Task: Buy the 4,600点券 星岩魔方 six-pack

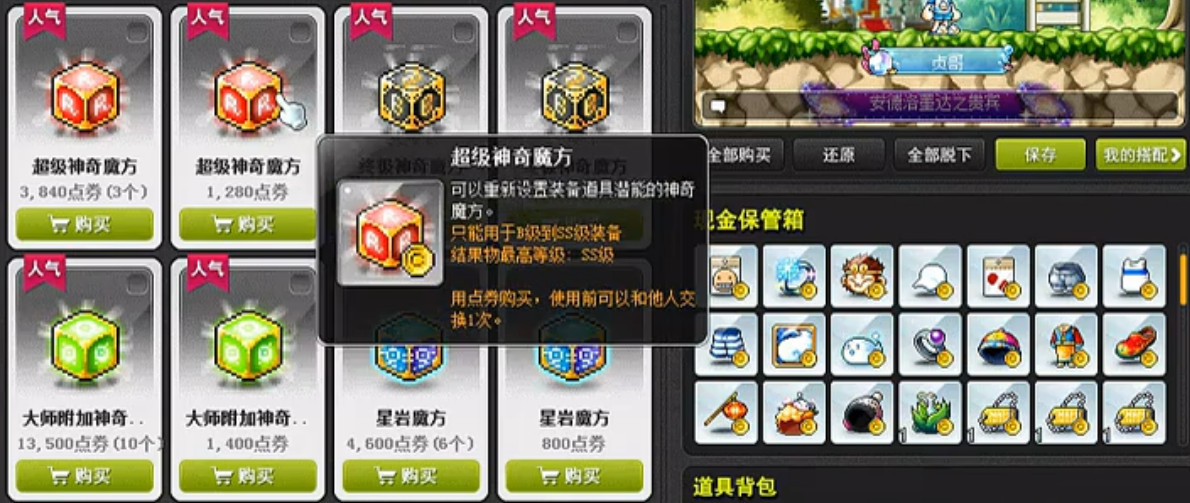Action: click(411, 476)
